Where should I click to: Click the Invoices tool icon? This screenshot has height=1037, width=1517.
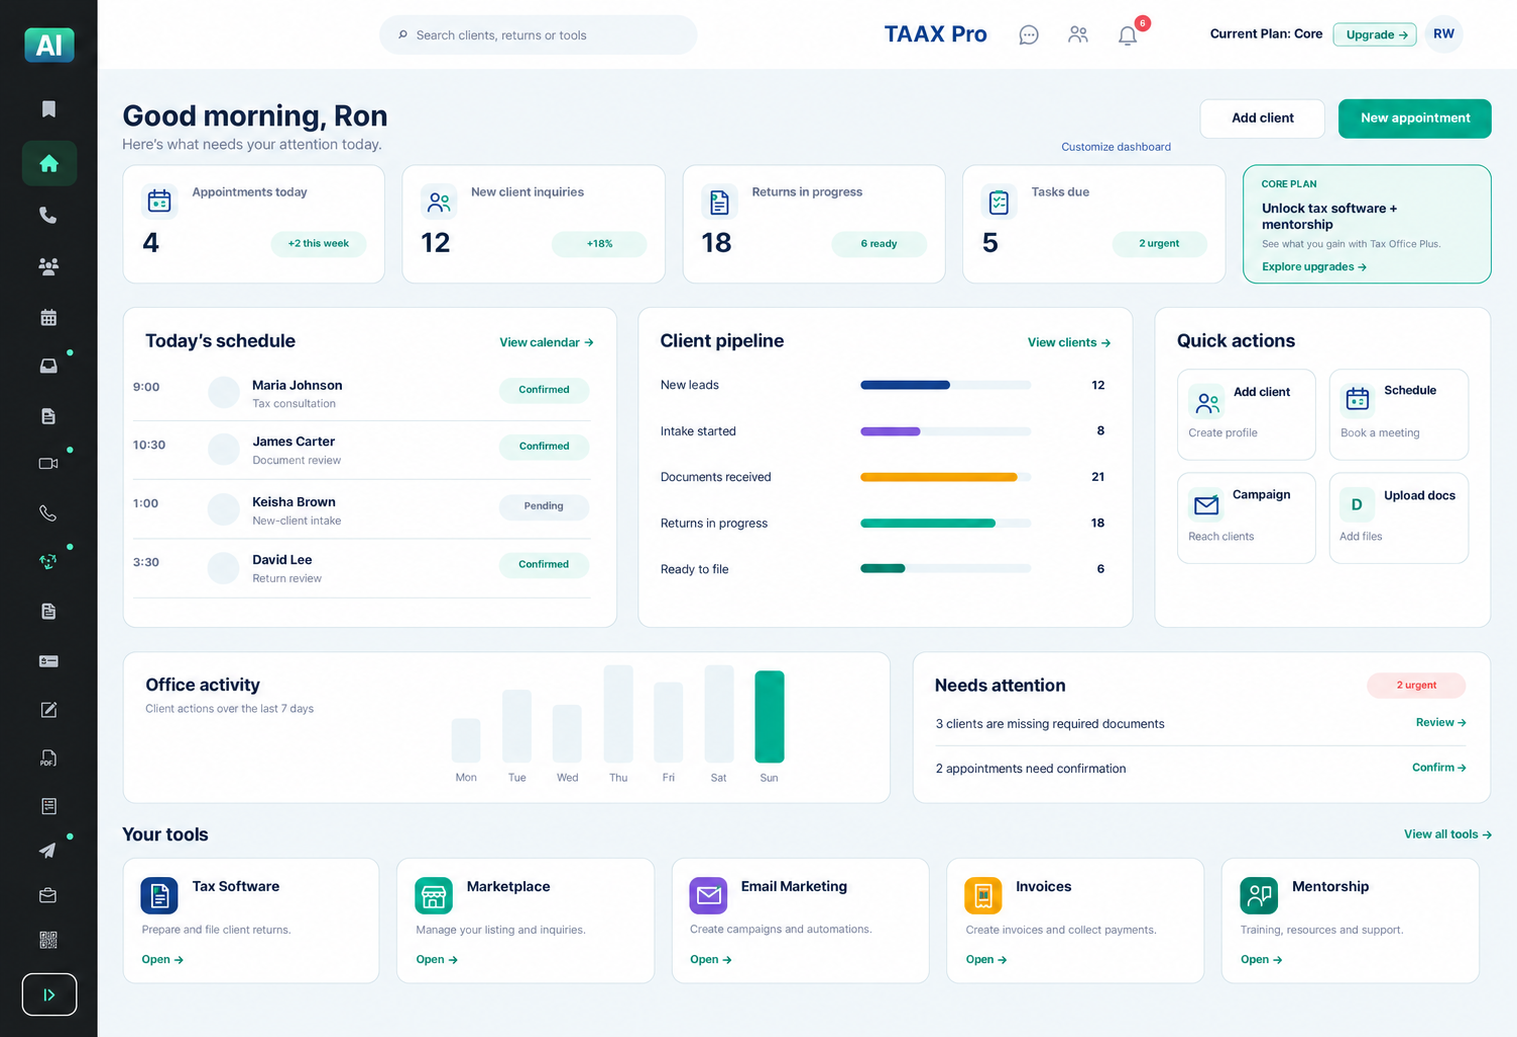point(983,896)
